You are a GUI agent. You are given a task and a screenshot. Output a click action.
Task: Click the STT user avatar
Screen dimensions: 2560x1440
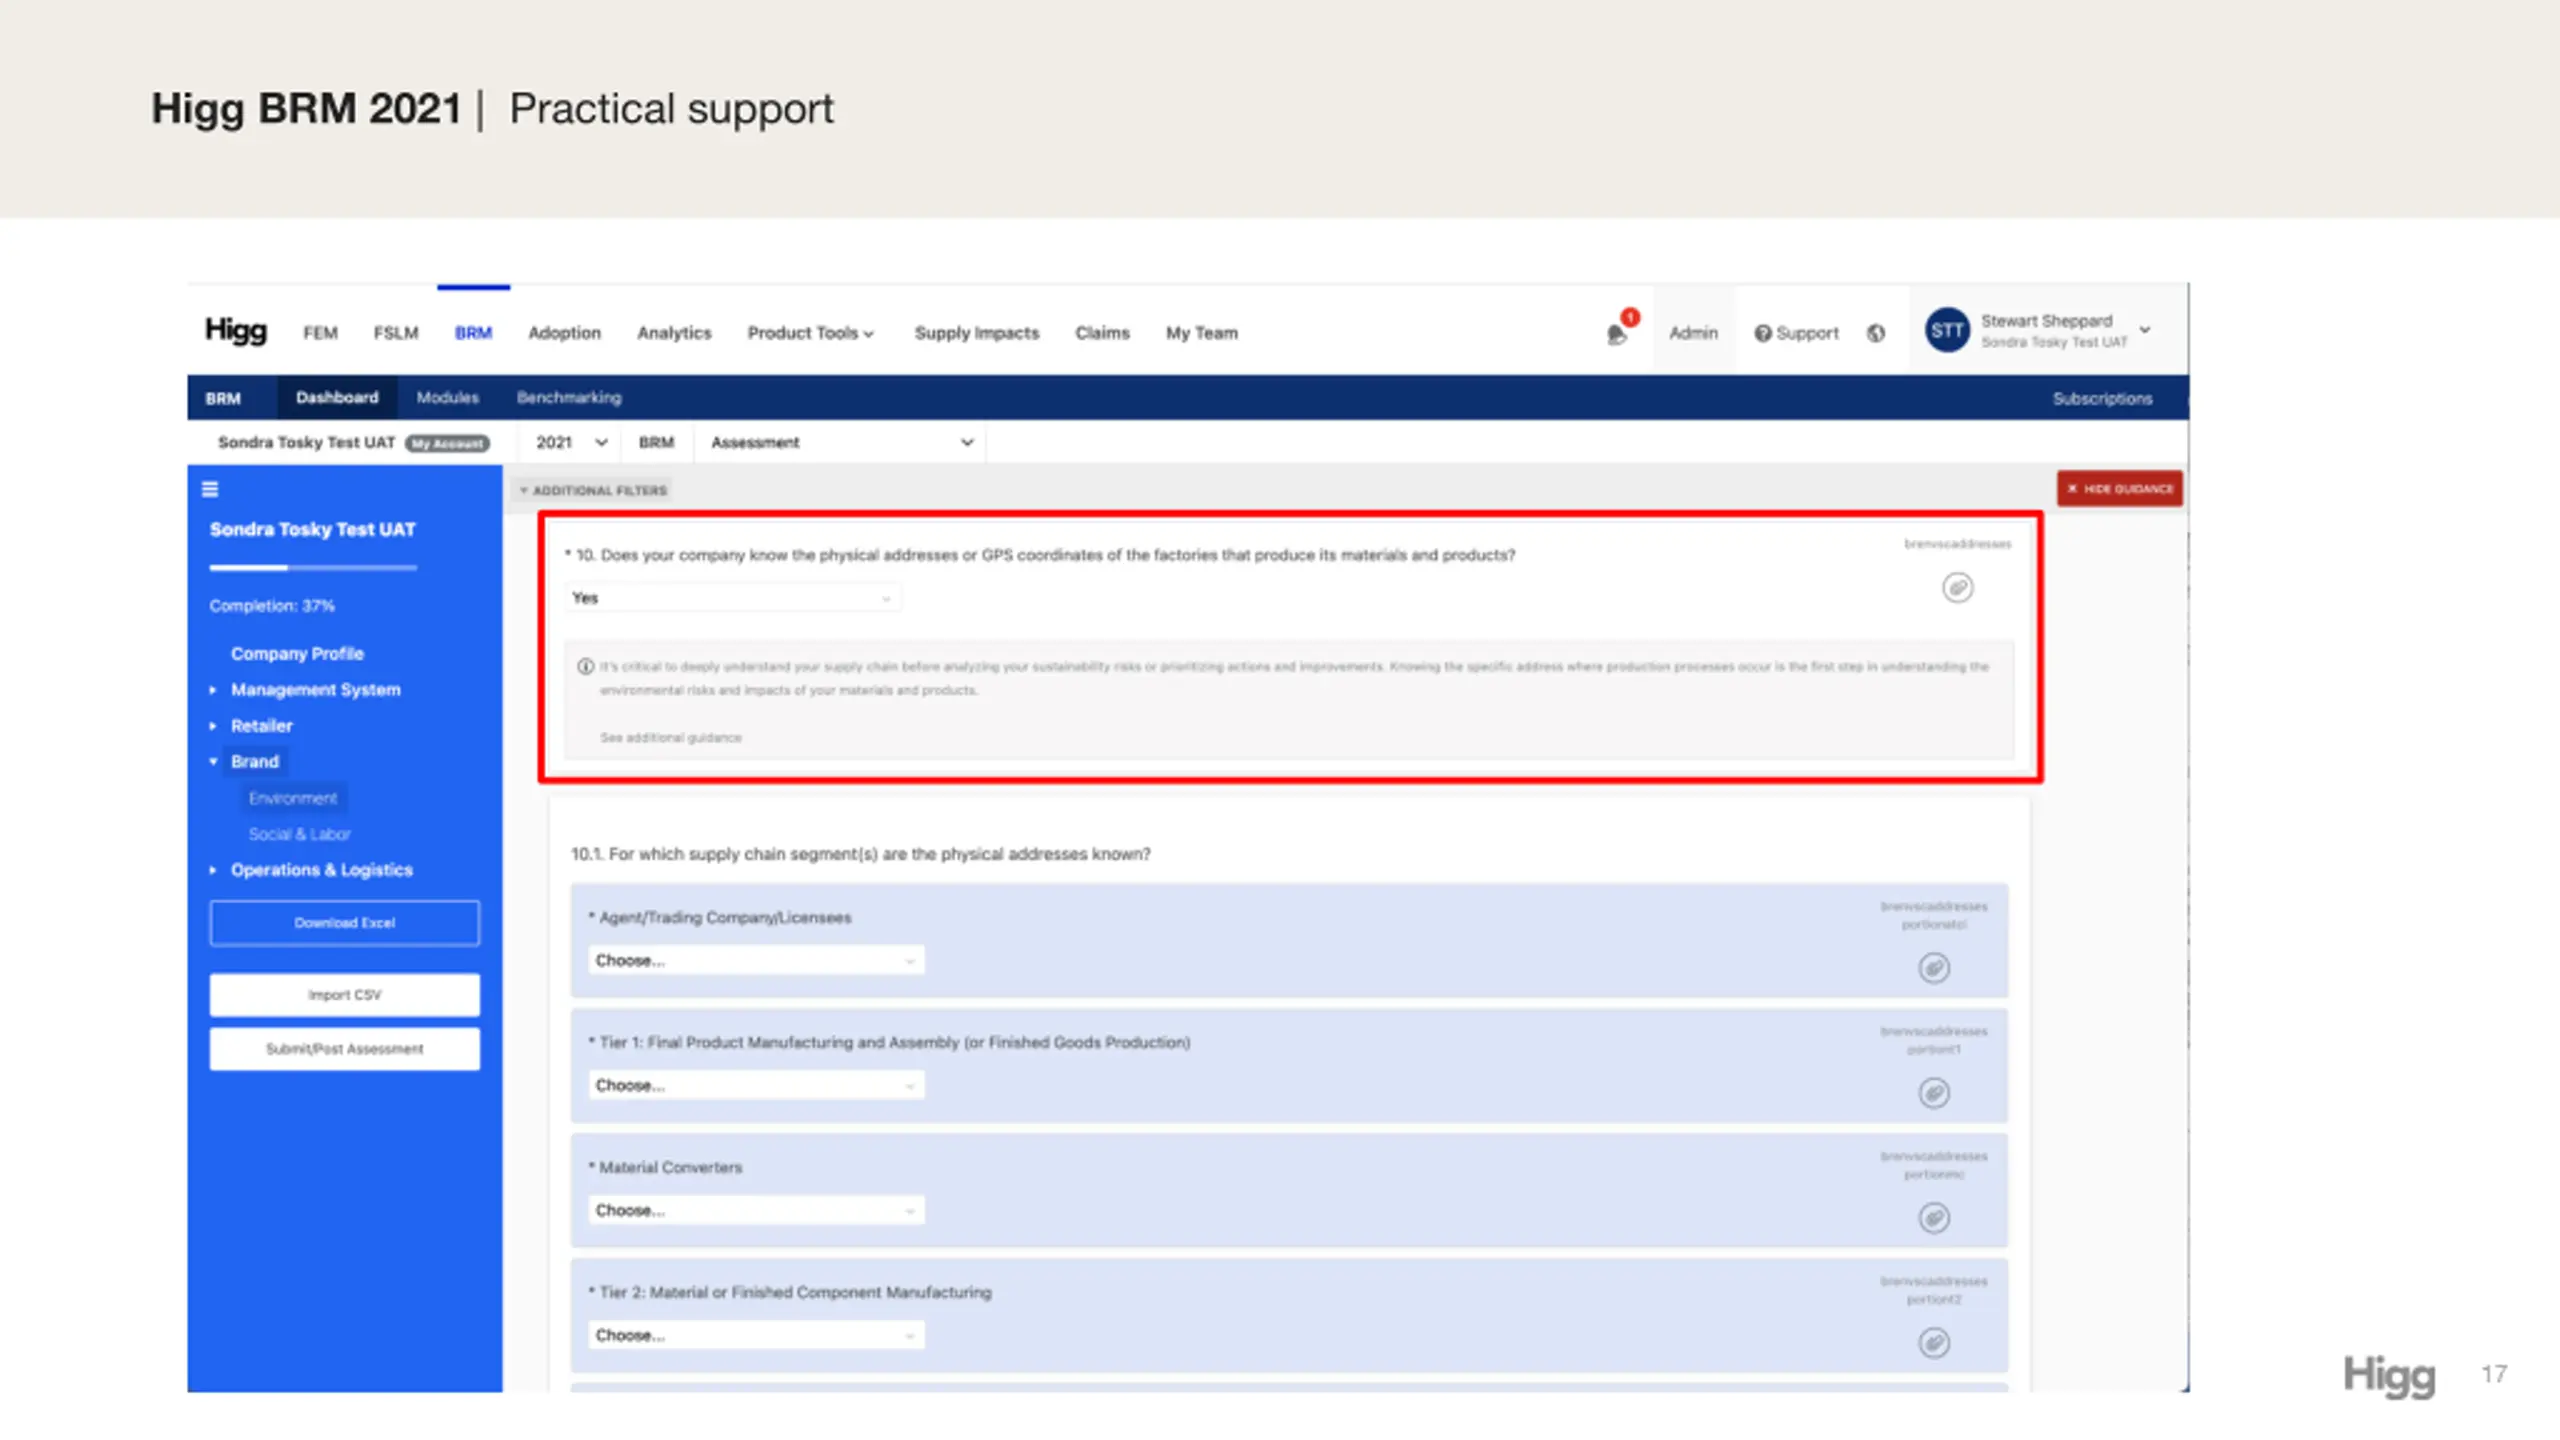(x=1947, y=330)
